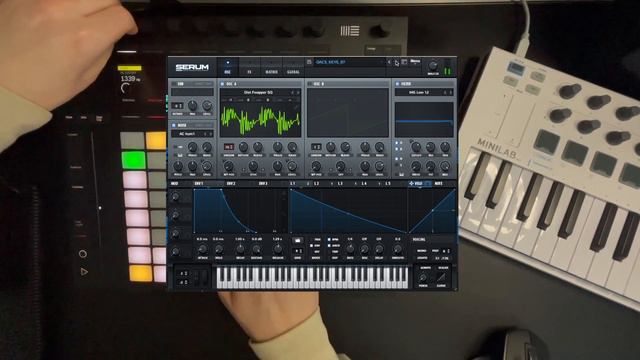This screenshot has width=640, height=360.
Task: Select next noise sample arrow
Action: [x=211, y=134]
